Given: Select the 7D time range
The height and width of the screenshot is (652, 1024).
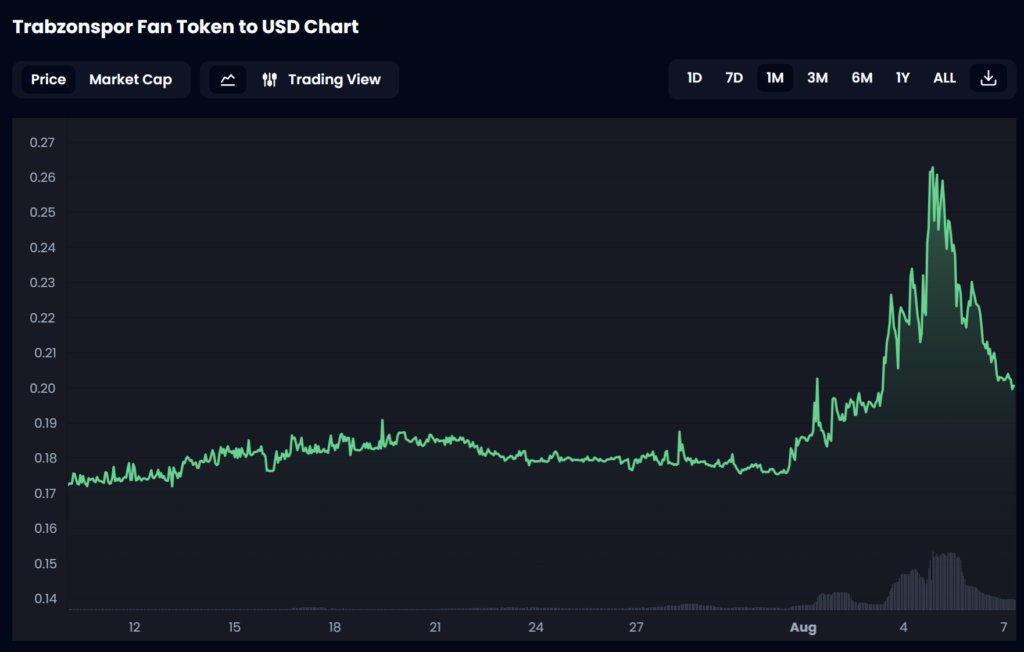Looking at the screenshot, I should click(734, 78).
